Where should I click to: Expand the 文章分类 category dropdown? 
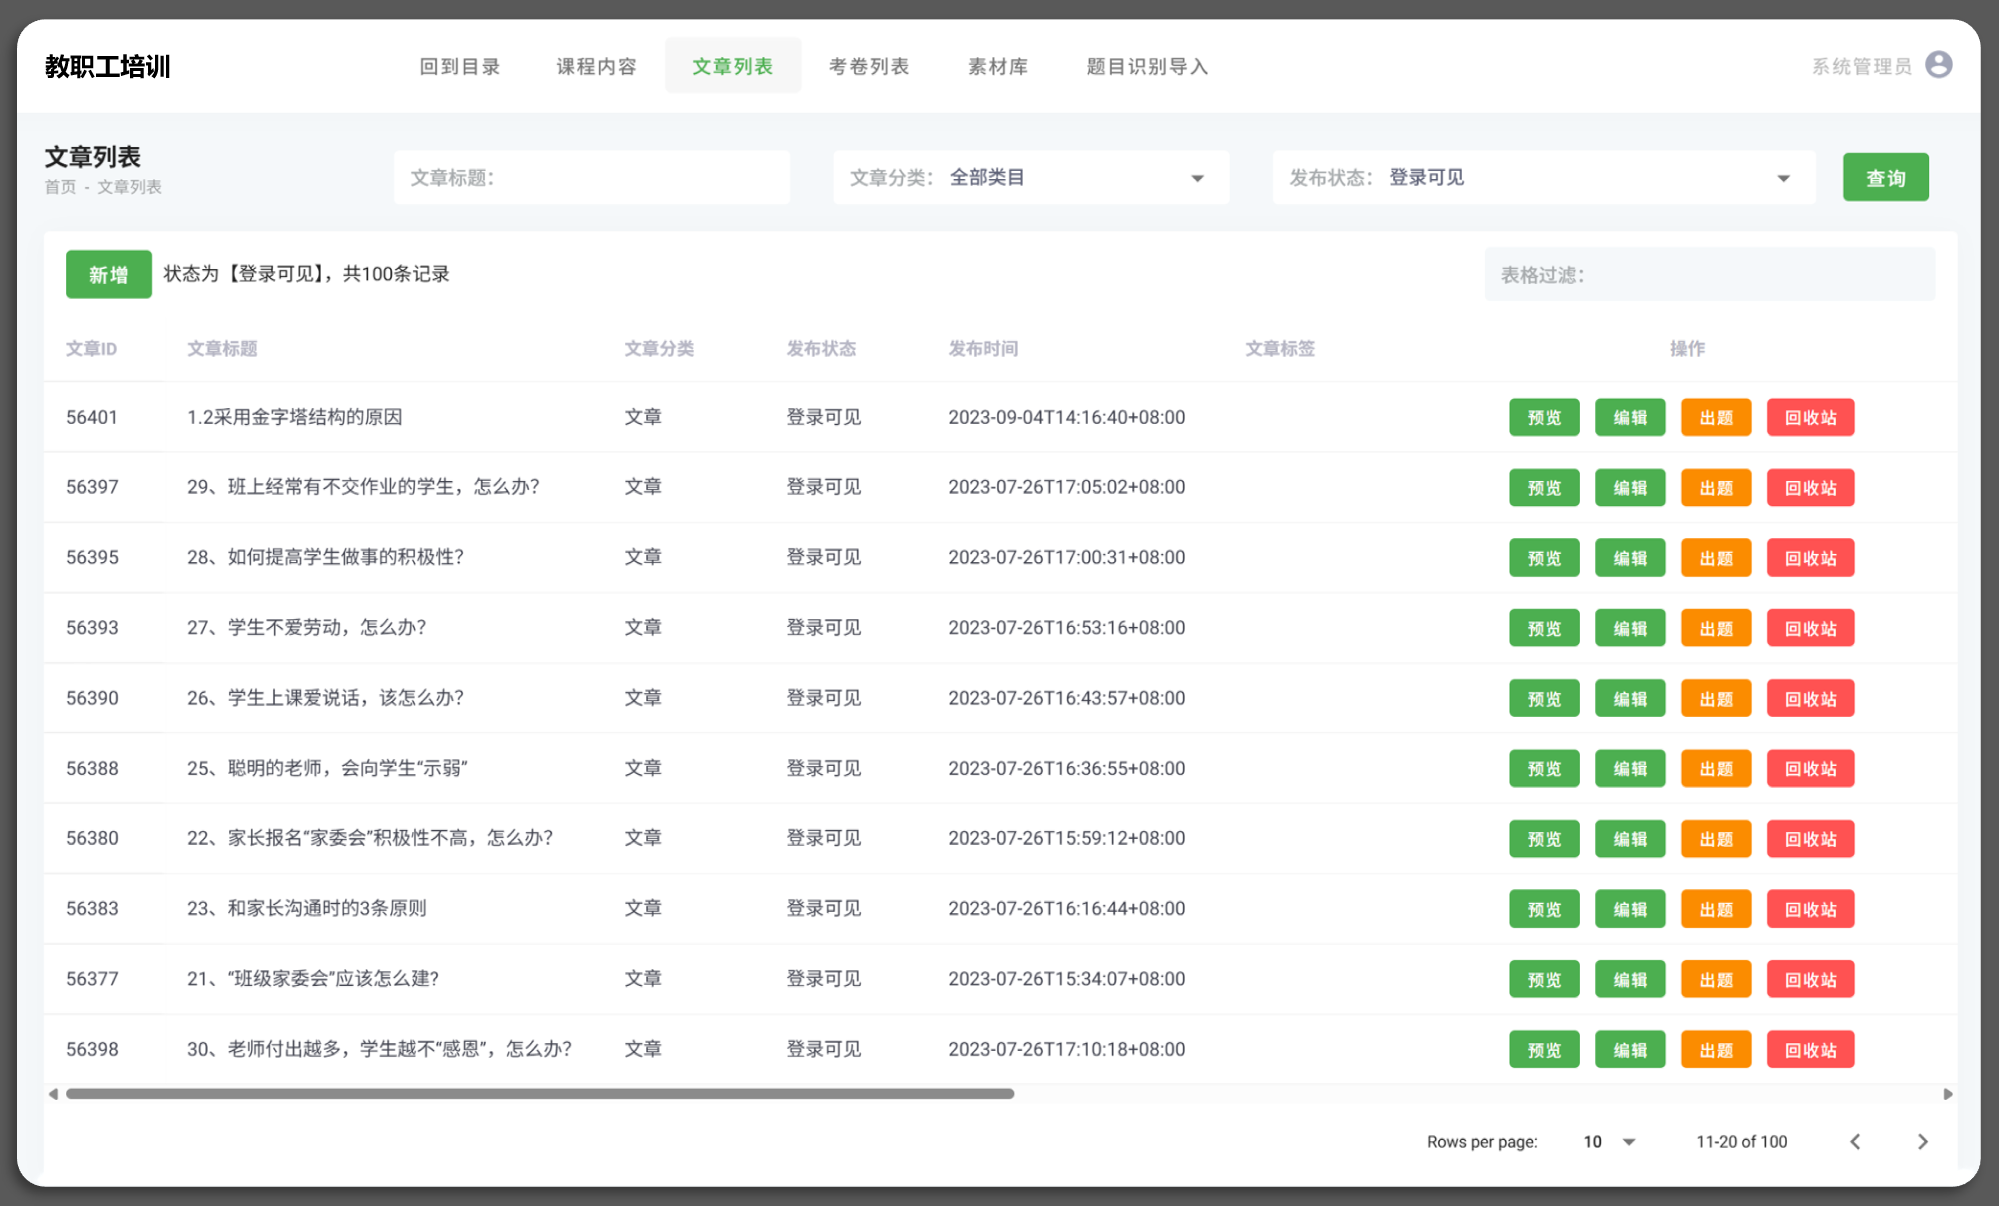(1196, 178)
